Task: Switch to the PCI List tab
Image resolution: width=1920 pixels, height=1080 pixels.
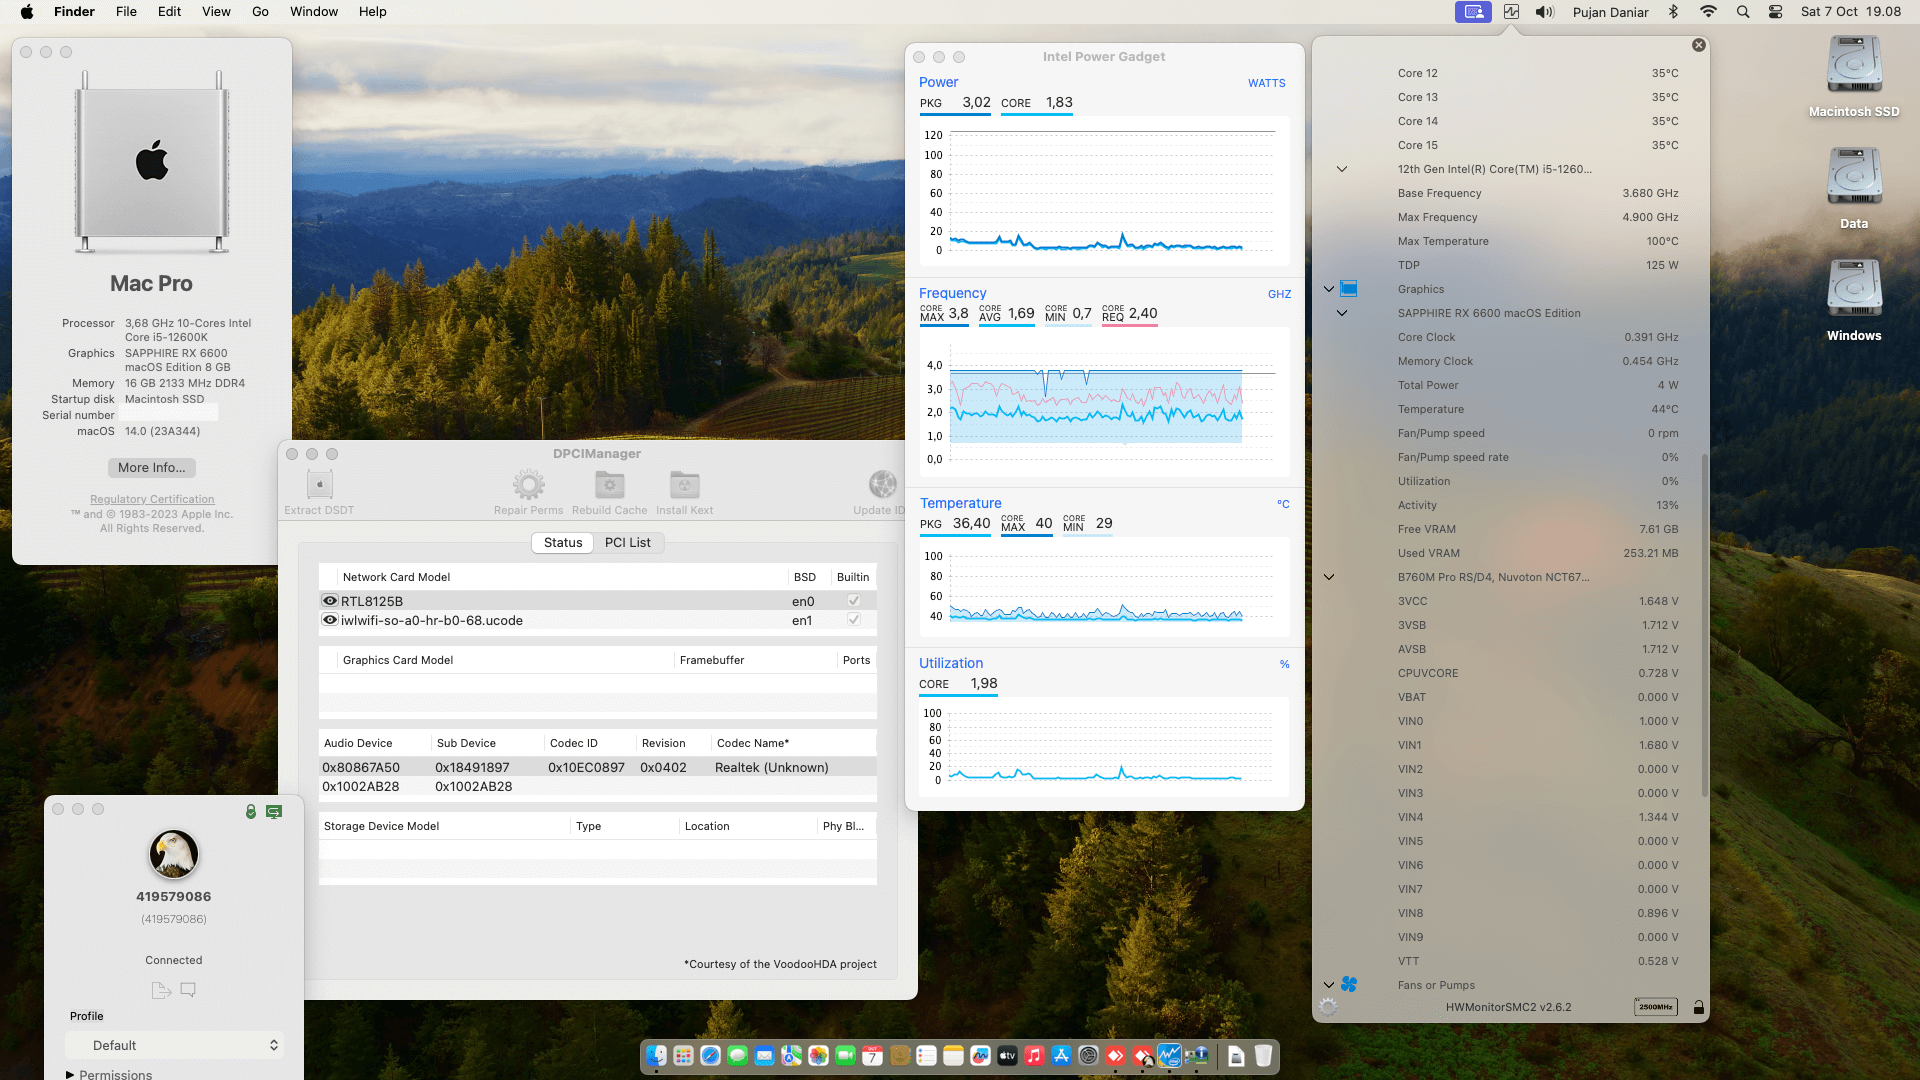Action: click(x=627, y=542)
